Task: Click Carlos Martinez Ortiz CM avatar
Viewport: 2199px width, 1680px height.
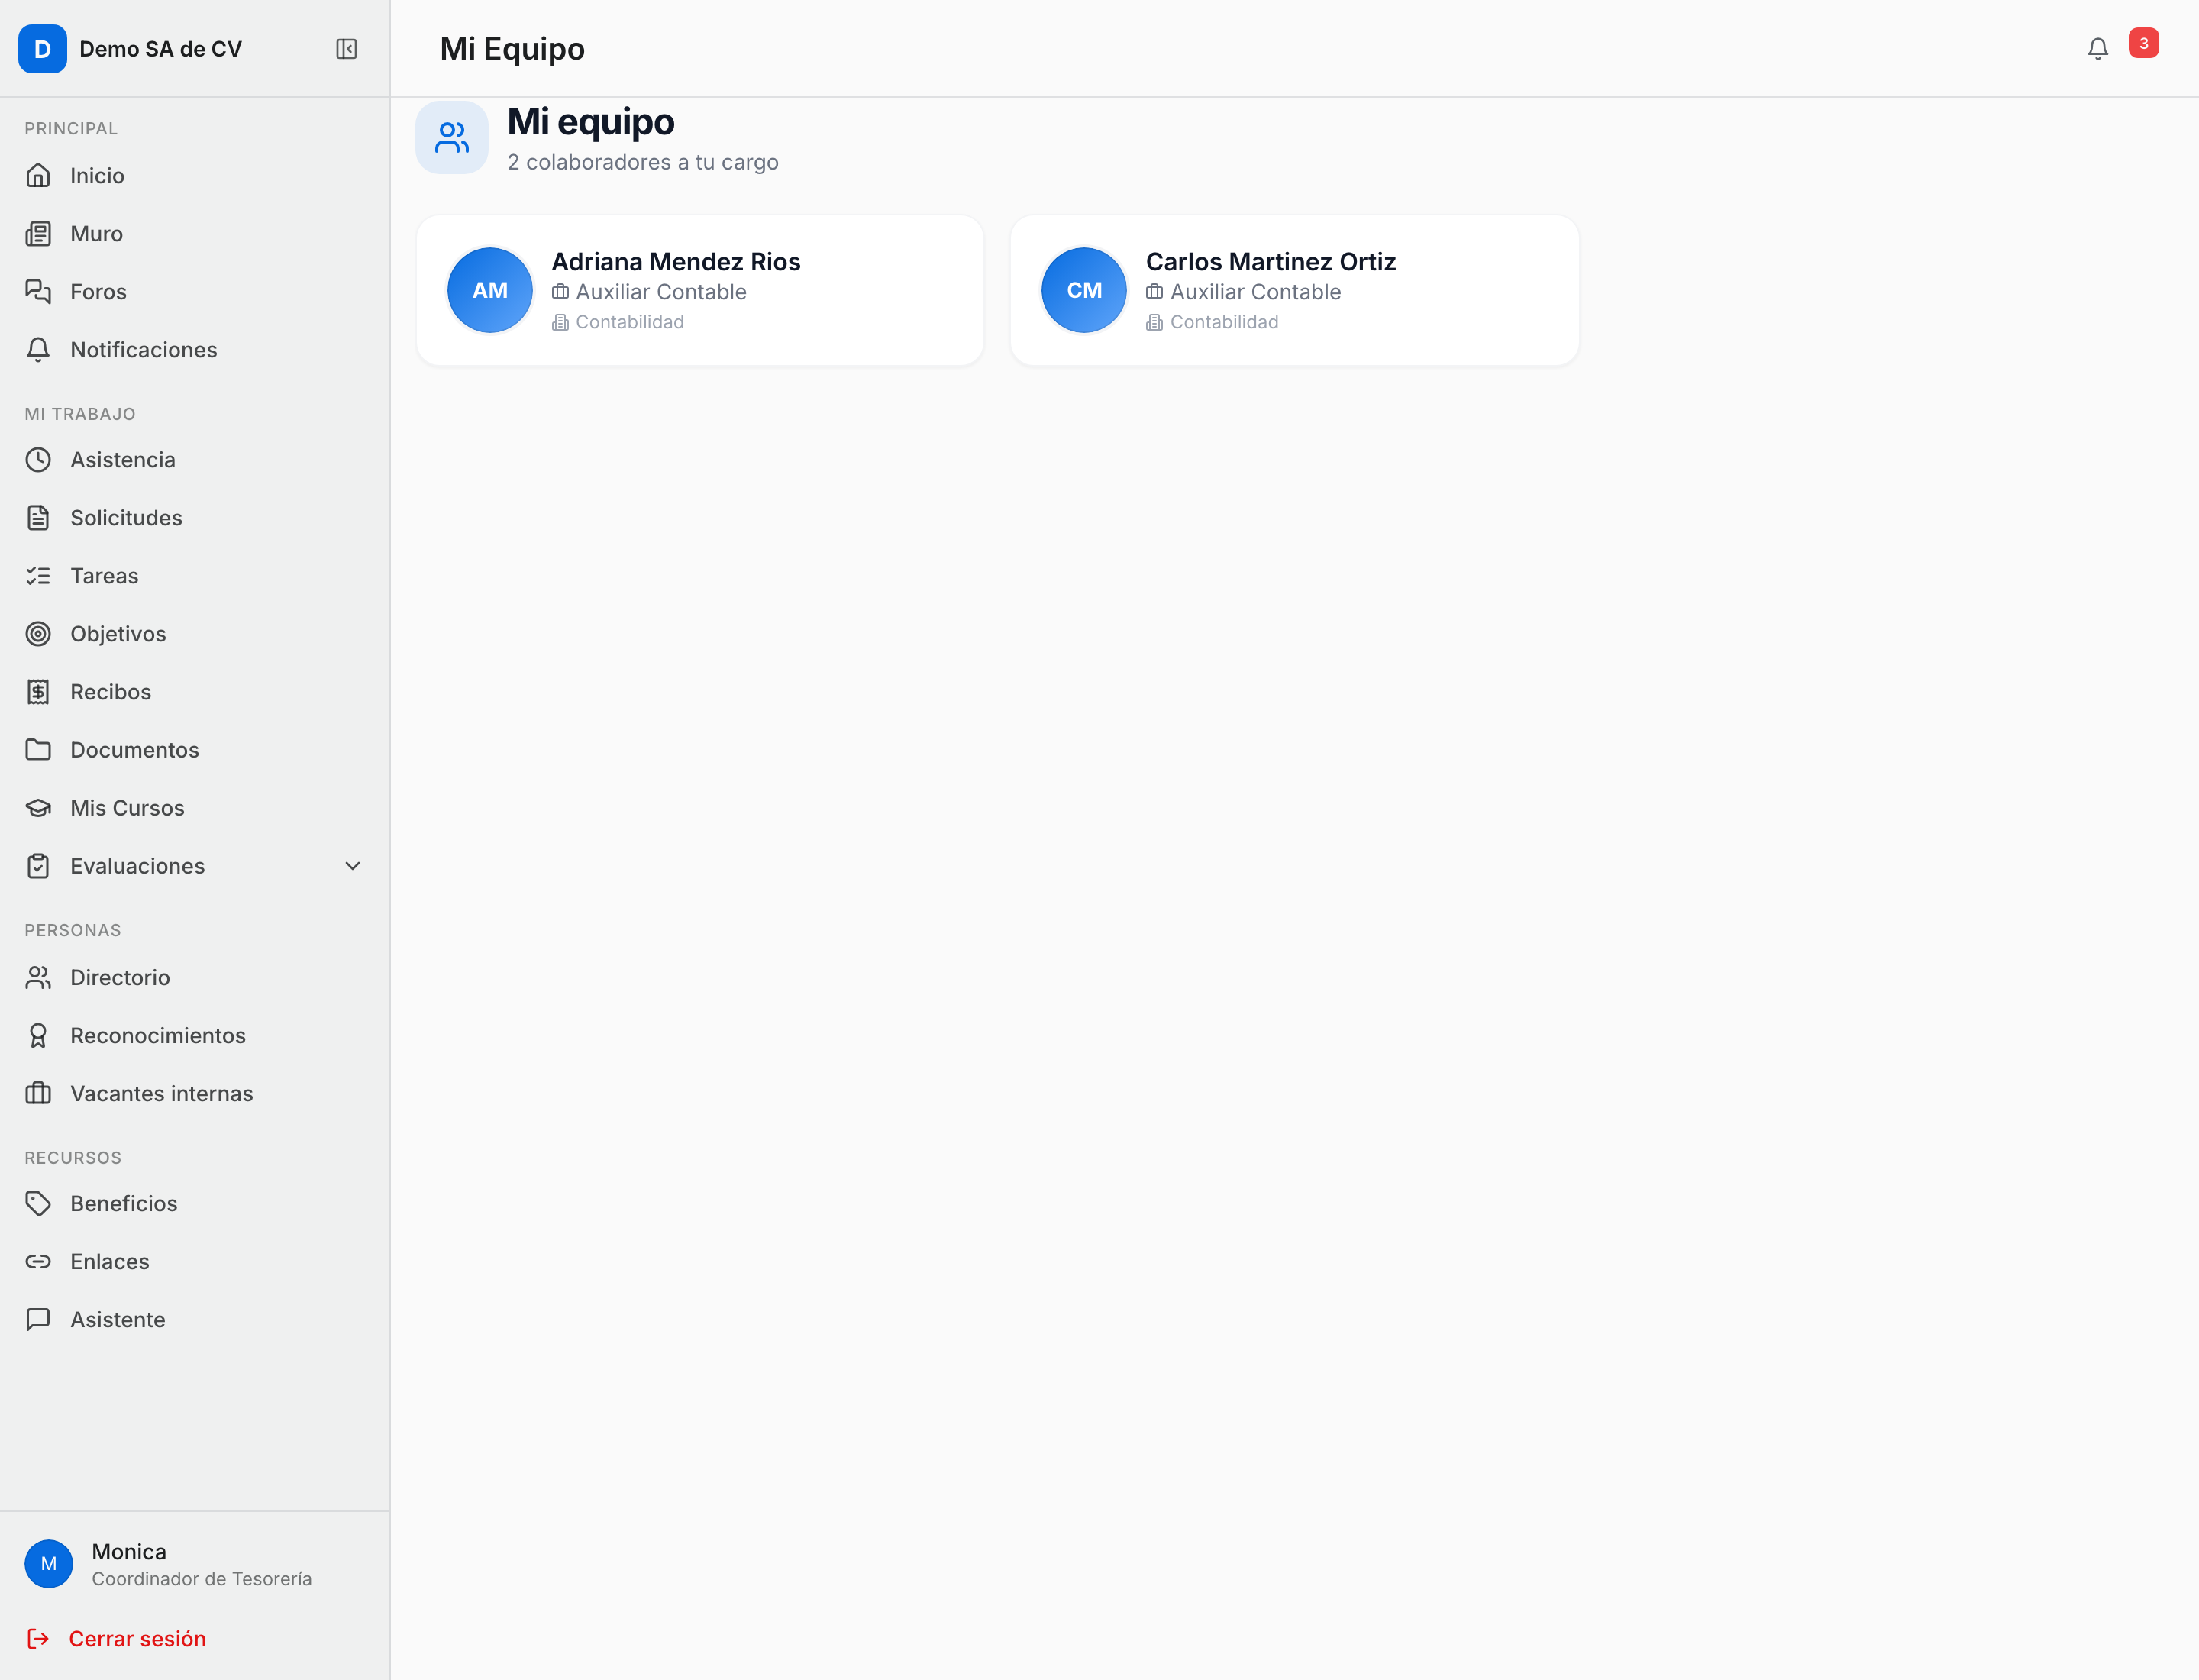Action: coord(1084,290)
